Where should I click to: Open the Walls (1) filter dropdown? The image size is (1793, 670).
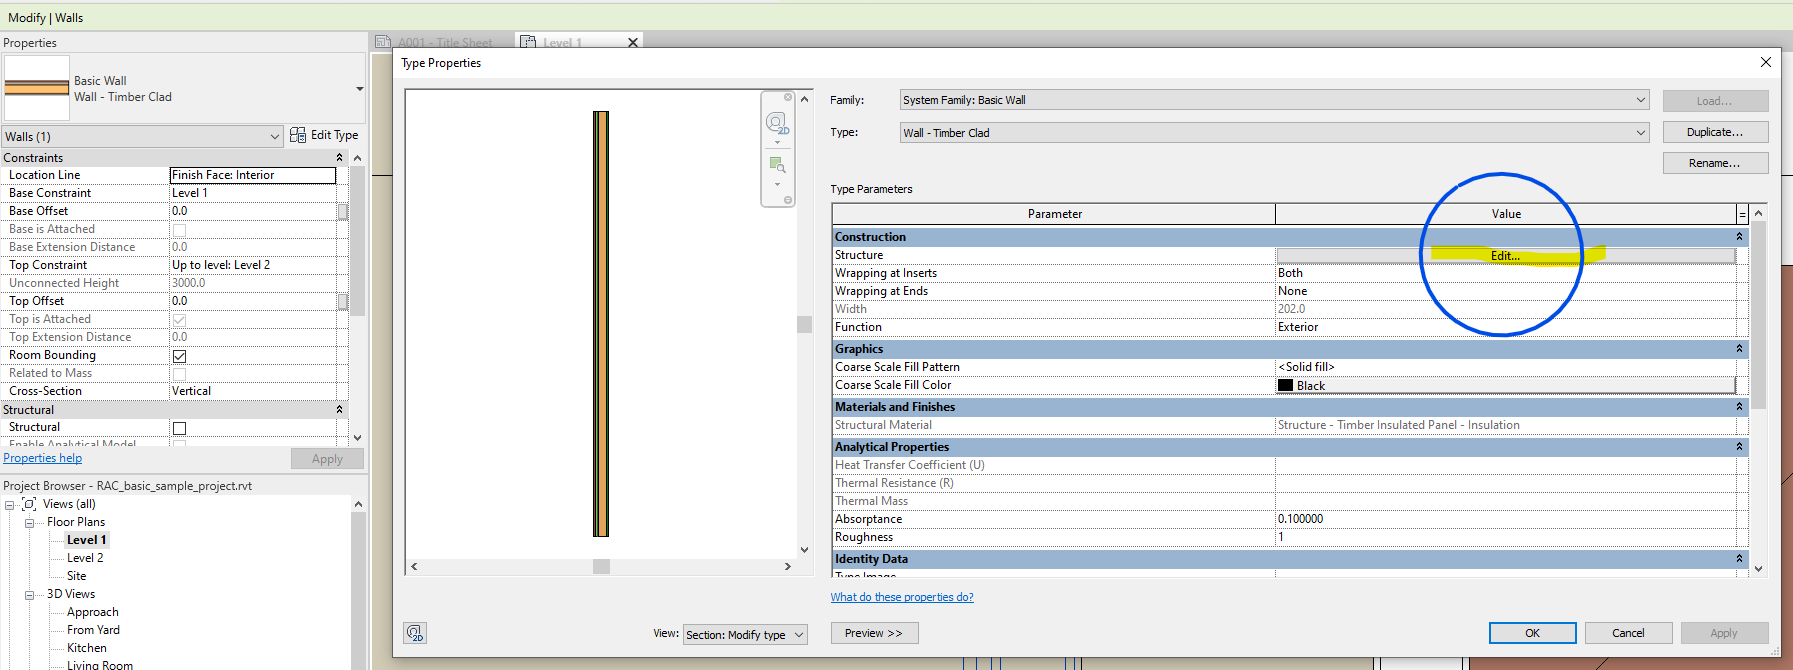275,136
